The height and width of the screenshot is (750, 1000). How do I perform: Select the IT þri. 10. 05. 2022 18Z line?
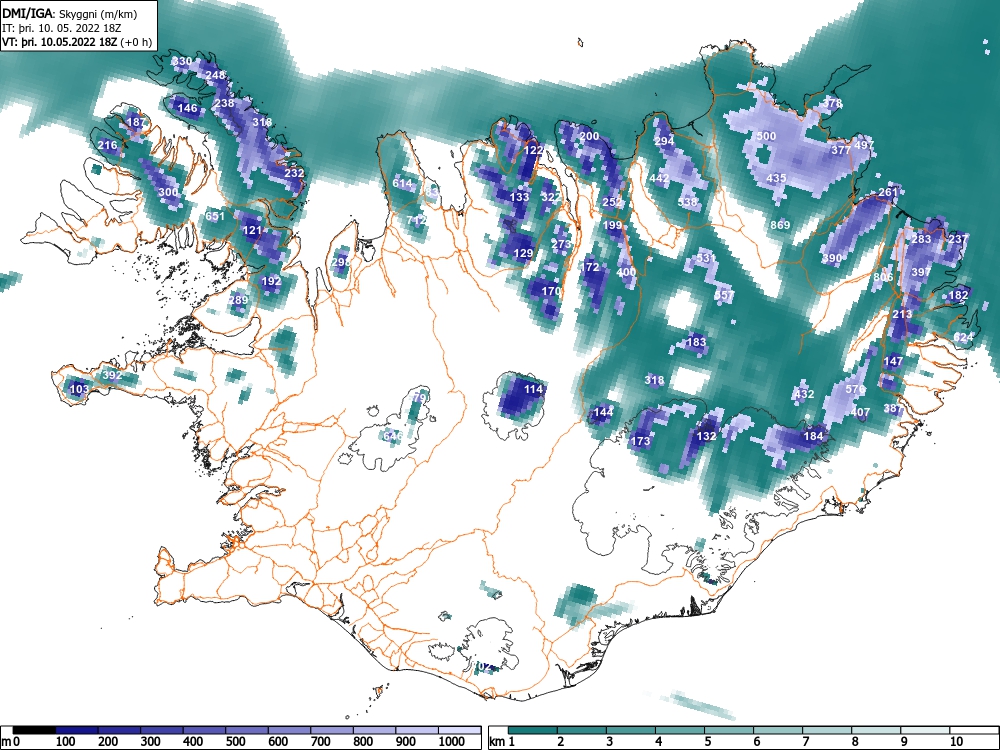(62, 28)
